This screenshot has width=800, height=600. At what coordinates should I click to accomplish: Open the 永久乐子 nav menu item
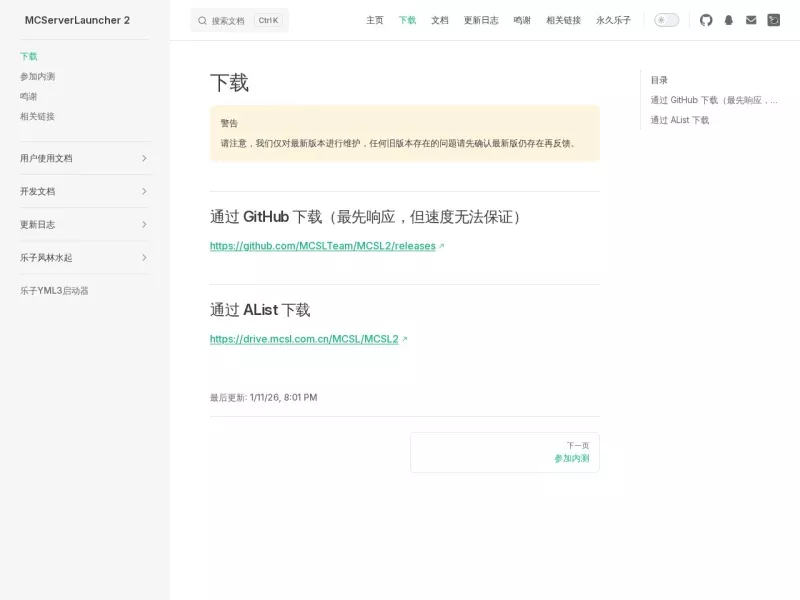[x=613, y=20]
